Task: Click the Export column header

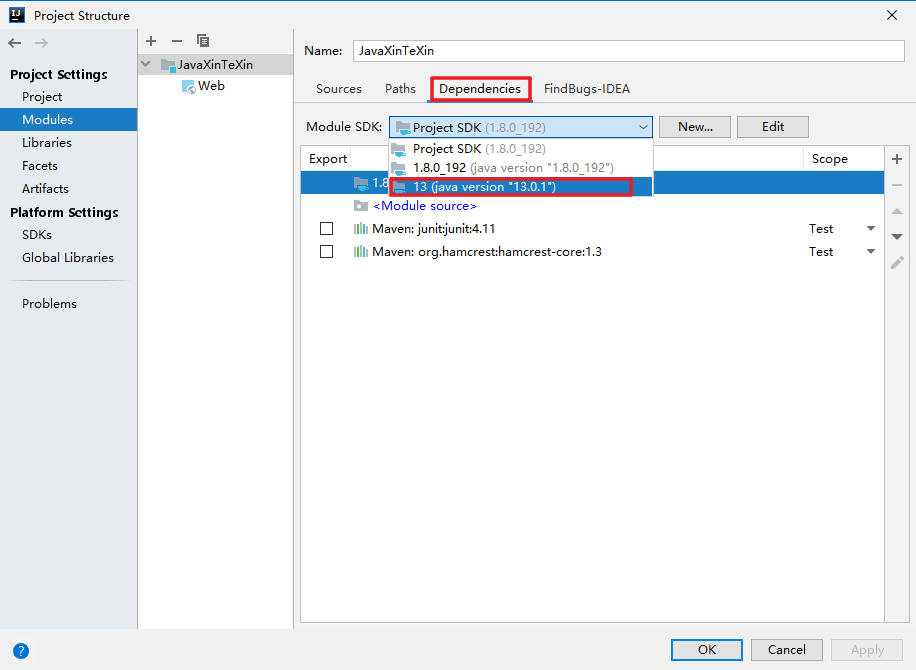Action: click(x=328, y=159)
